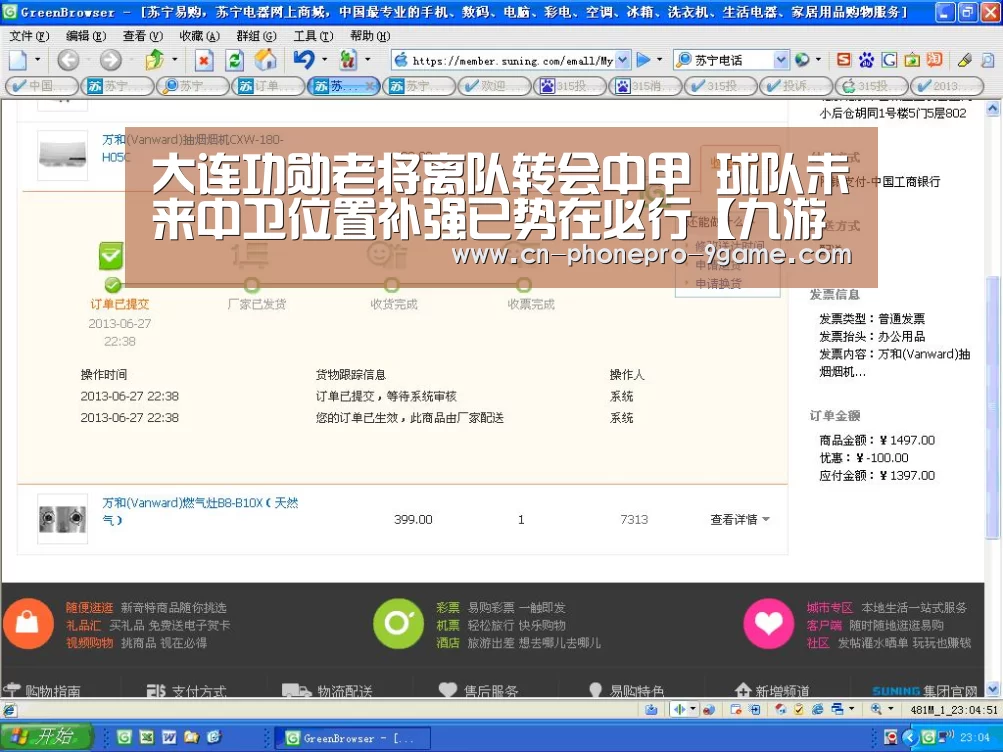
Task: Click the range hood product thumbnail
Action: (63, 155)
